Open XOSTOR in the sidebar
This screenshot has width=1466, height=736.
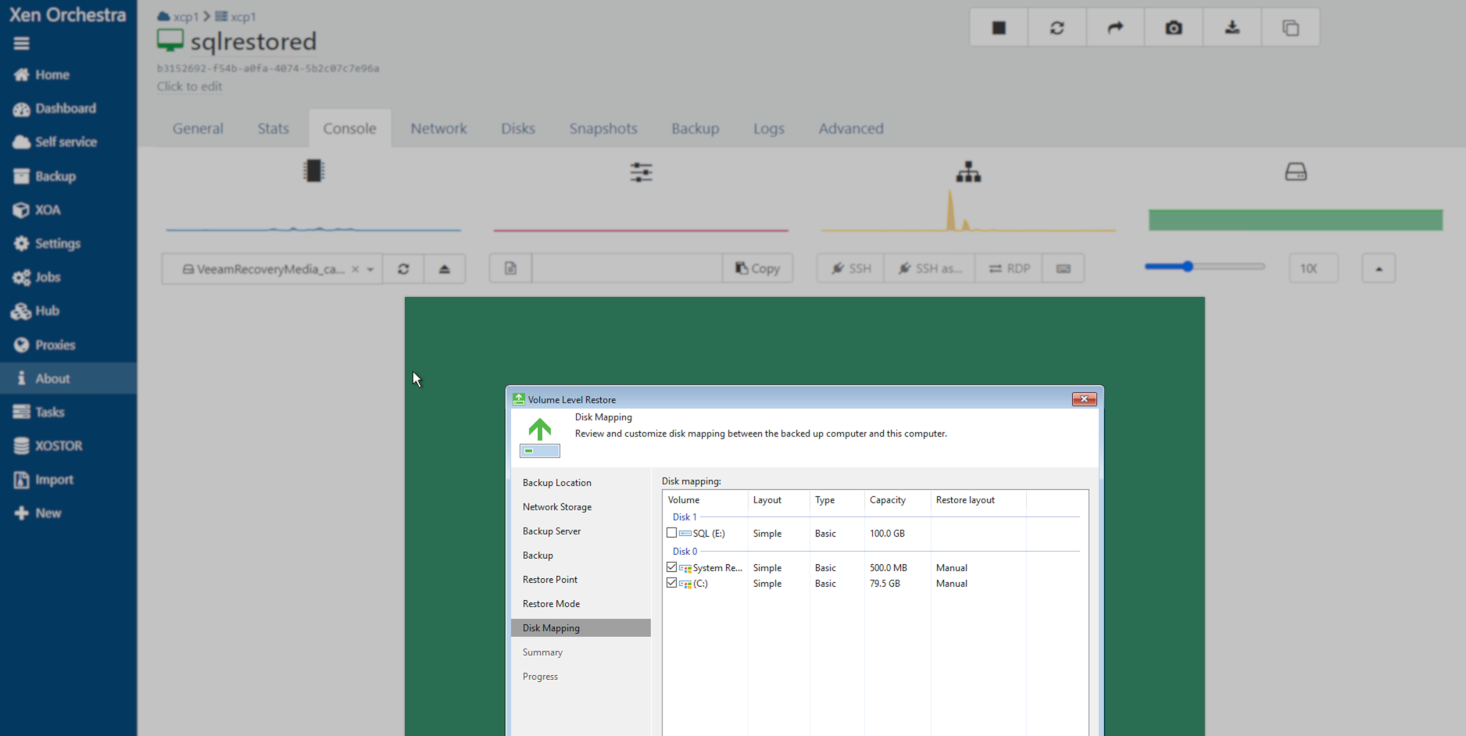[x=48, y=446]
